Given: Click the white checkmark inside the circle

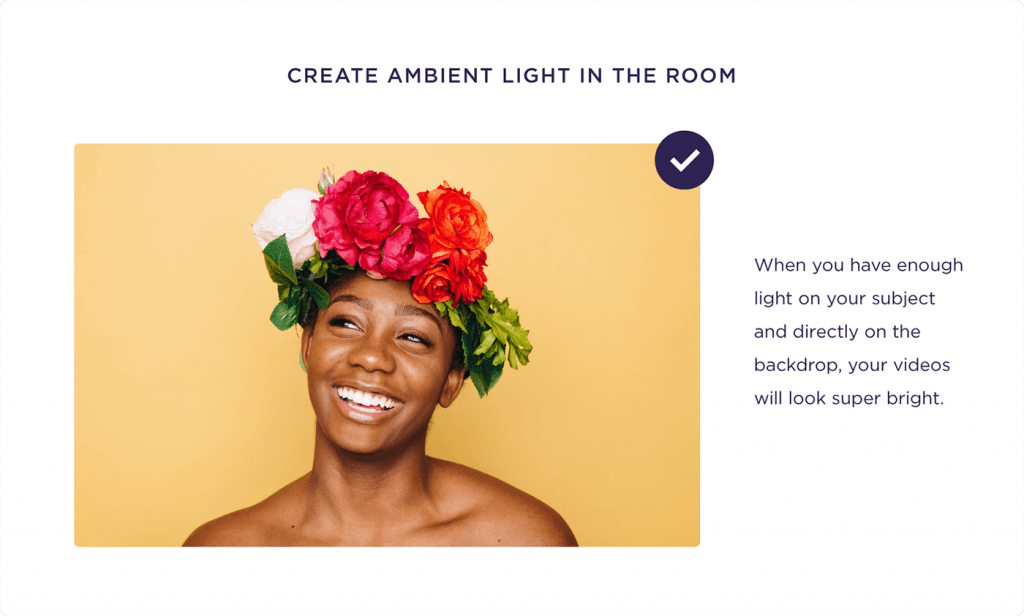Looking at the screenshot, I should pyautogui.click(x=684, y=160).
